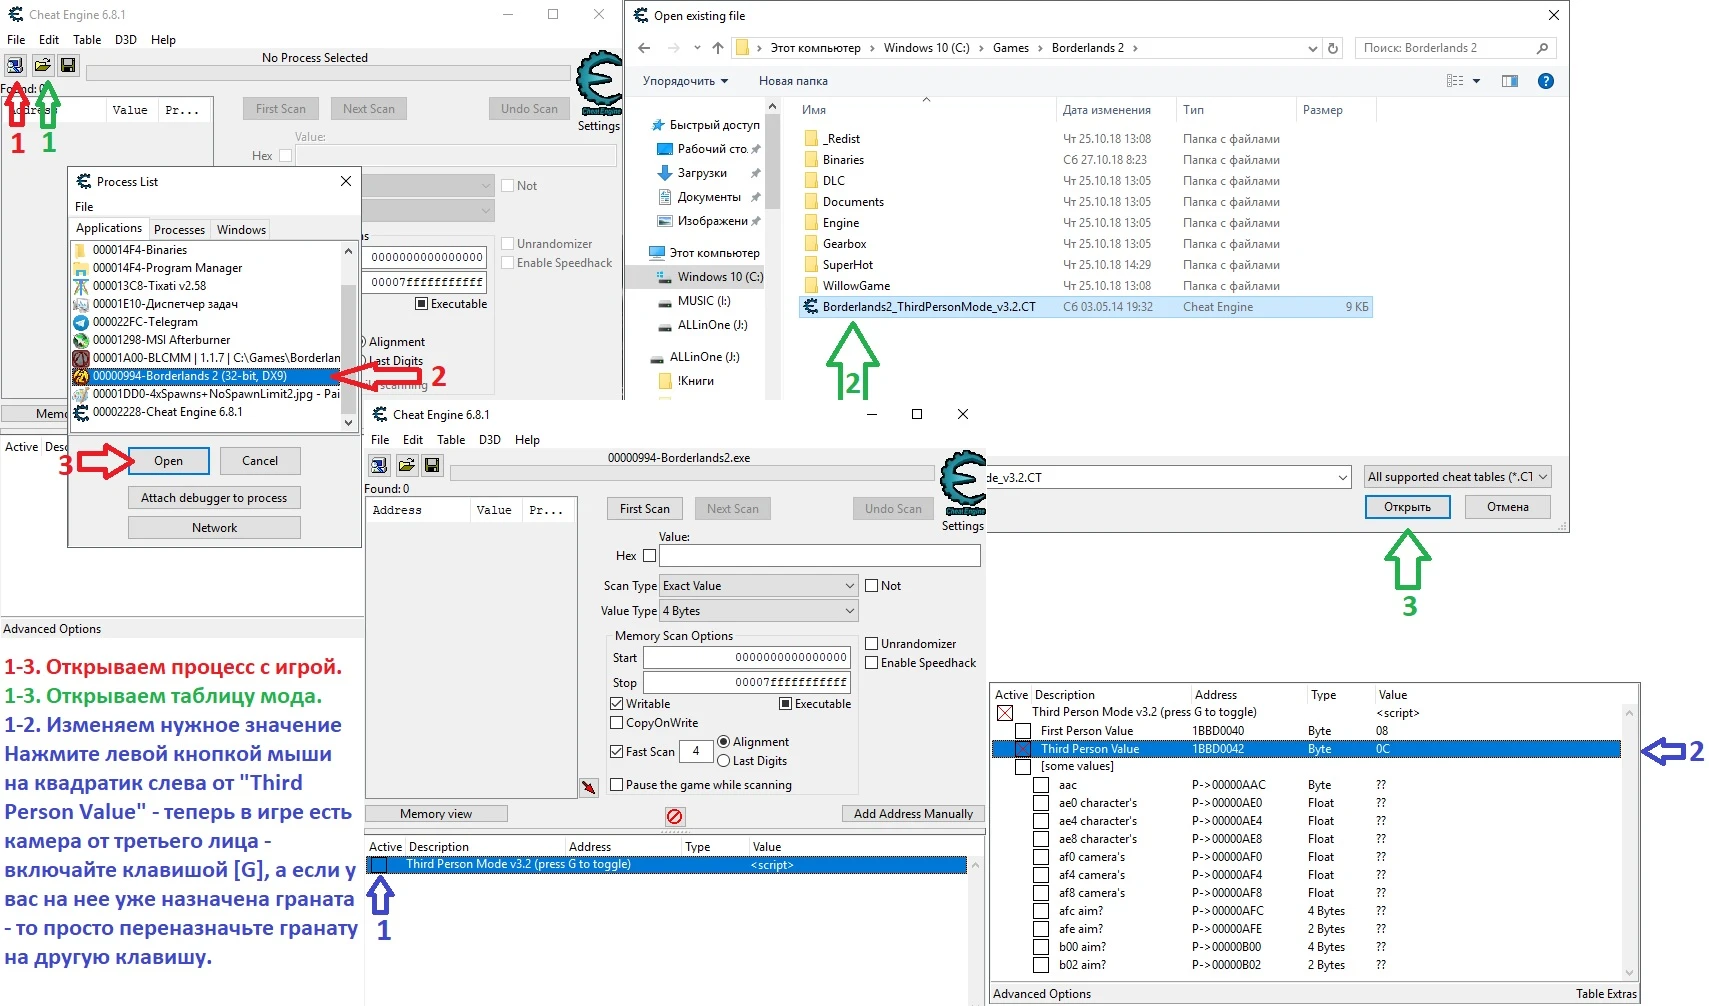Expand breadcrumb chevron after Windows 10 (C:) in path
Image resolution: width=1709 pixels, height=1006 pixels.
point(981,48)
